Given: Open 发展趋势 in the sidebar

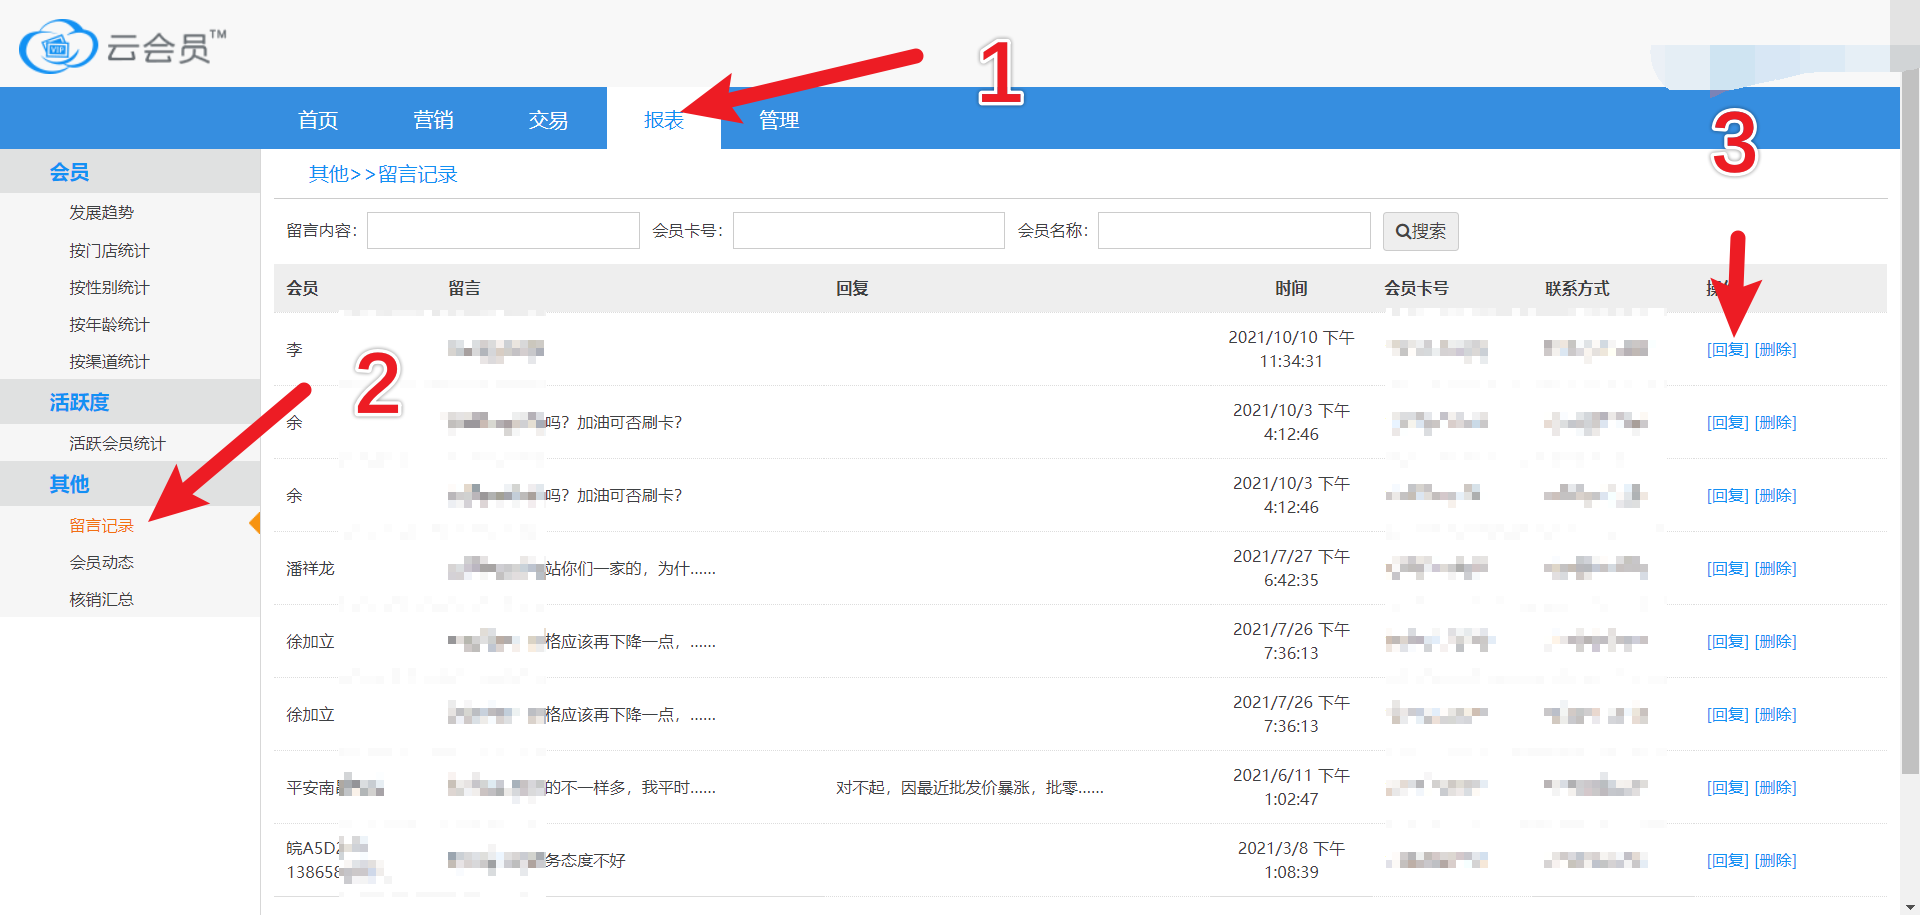Looking at the screenshot, I should tap(101, 212).
